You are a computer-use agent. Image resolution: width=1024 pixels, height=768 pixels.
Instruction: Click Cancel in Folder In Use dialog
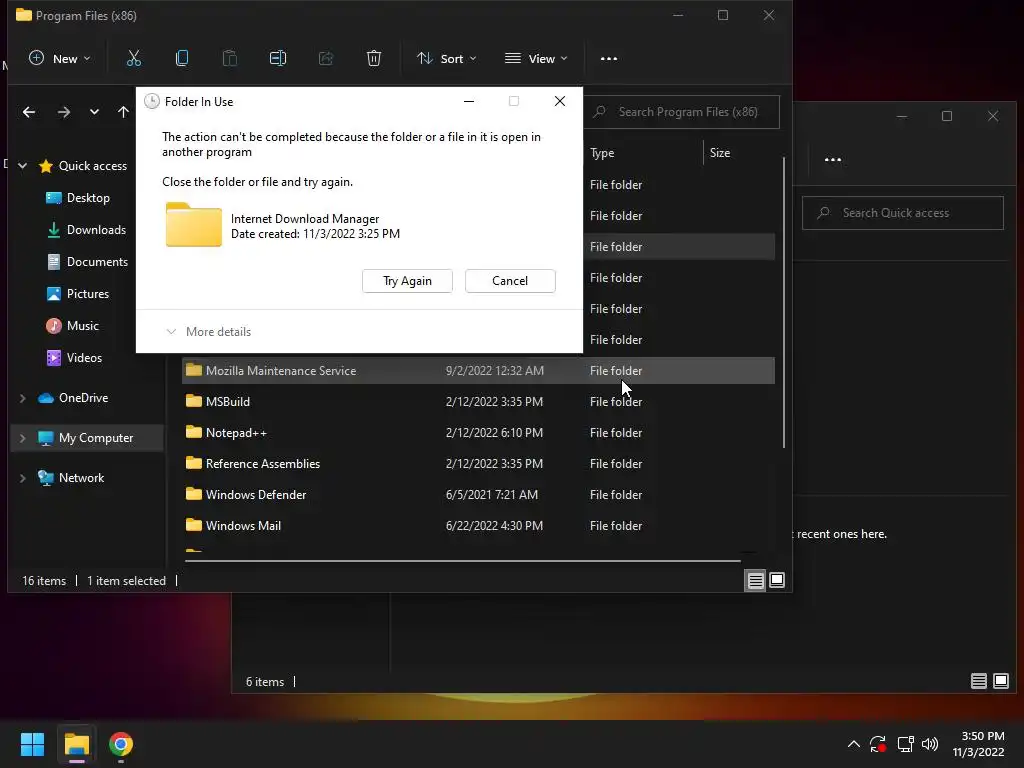click(510, 281)
